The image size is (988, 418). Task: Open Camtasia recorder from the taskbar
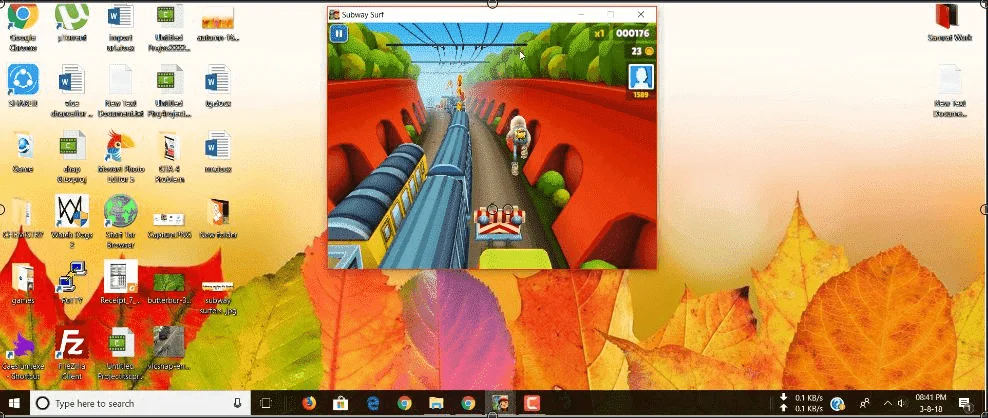532,403
